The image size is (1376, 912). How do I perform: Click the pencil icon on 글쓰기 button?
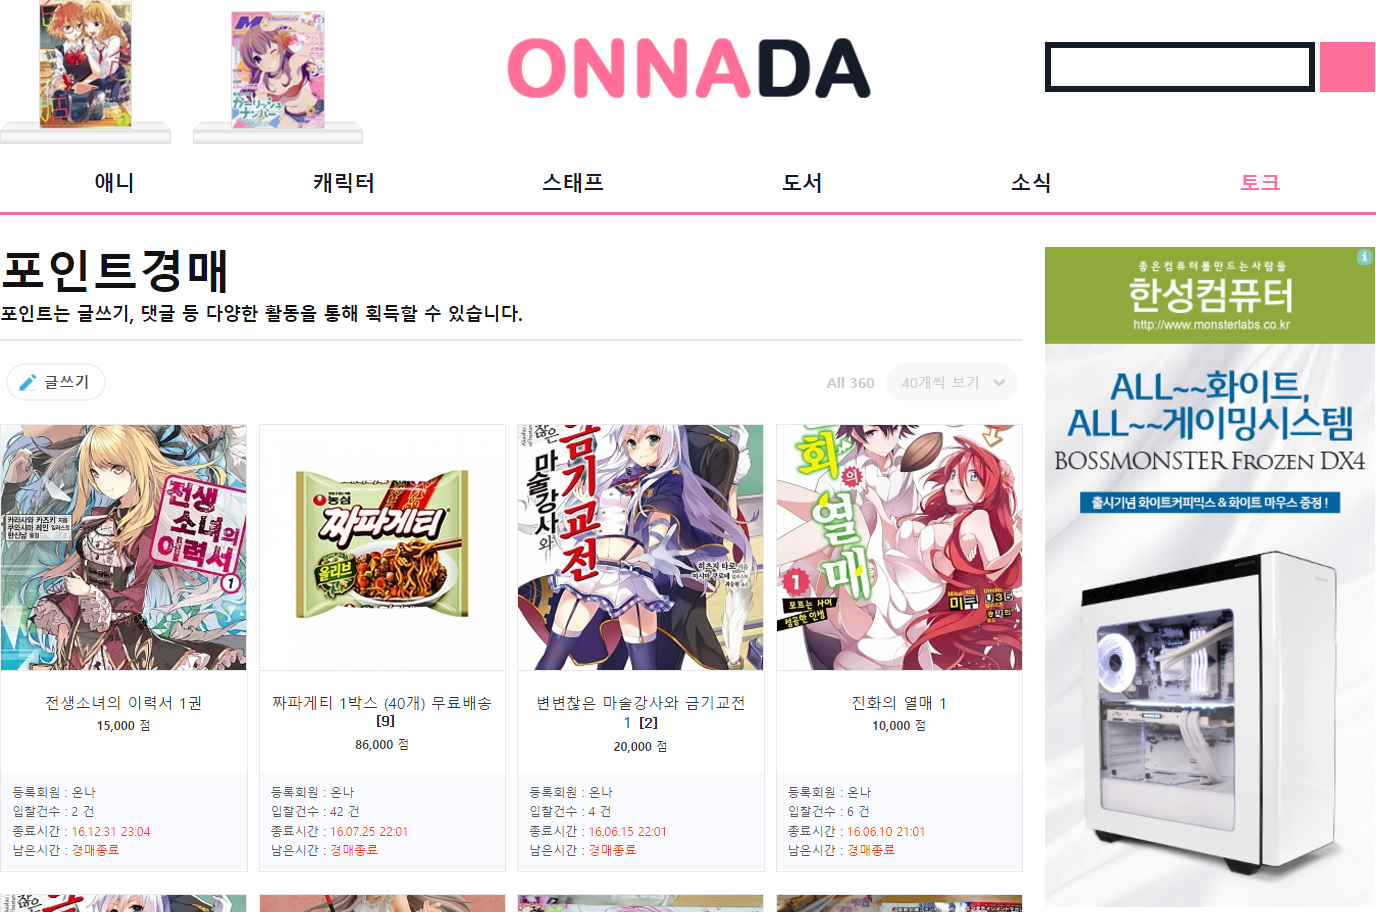point(28,382)
